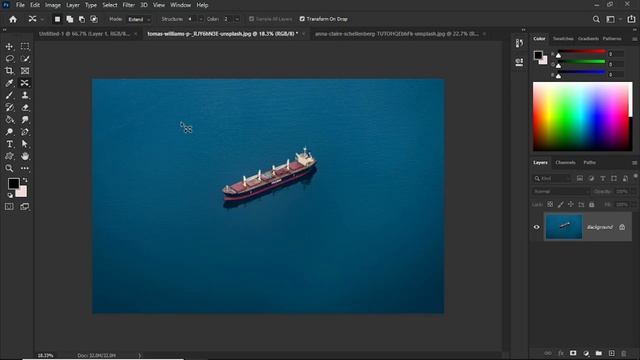
Task: Click the foreground color swatch in toolbox
Action: click(13, 183)
